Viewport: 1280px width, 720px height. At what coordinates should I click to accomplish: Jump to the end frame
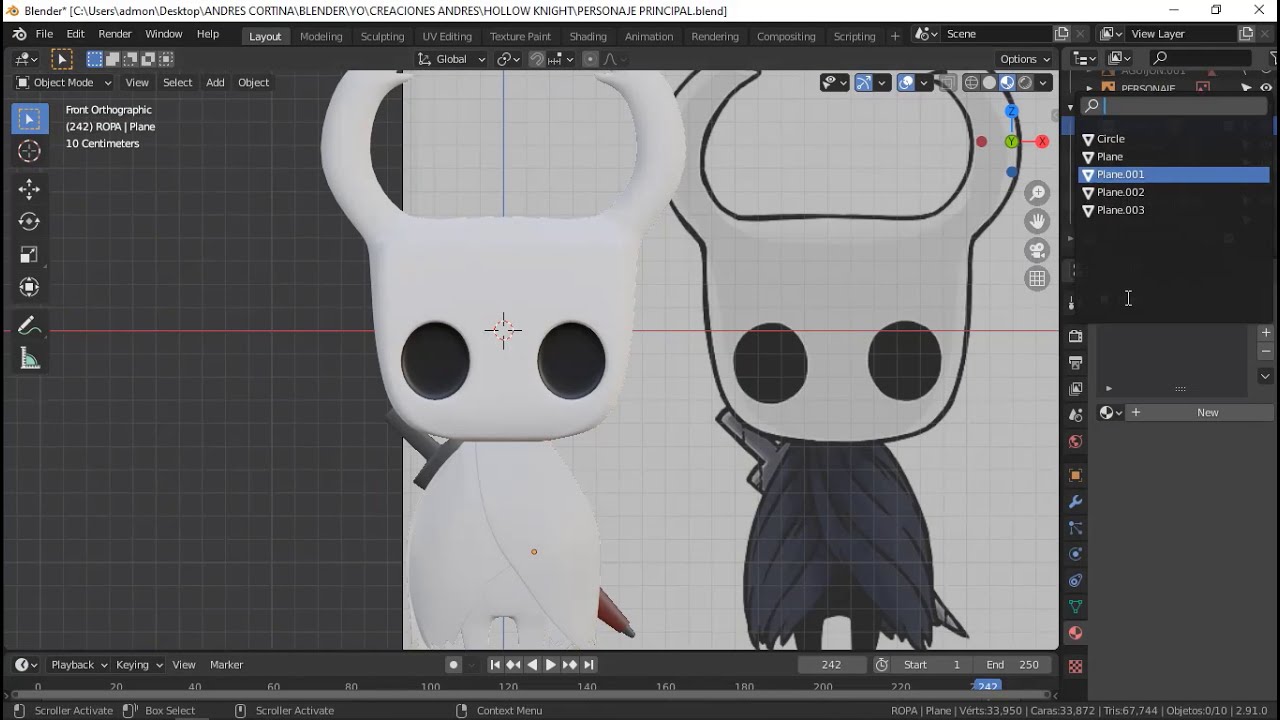coord(589,664)
